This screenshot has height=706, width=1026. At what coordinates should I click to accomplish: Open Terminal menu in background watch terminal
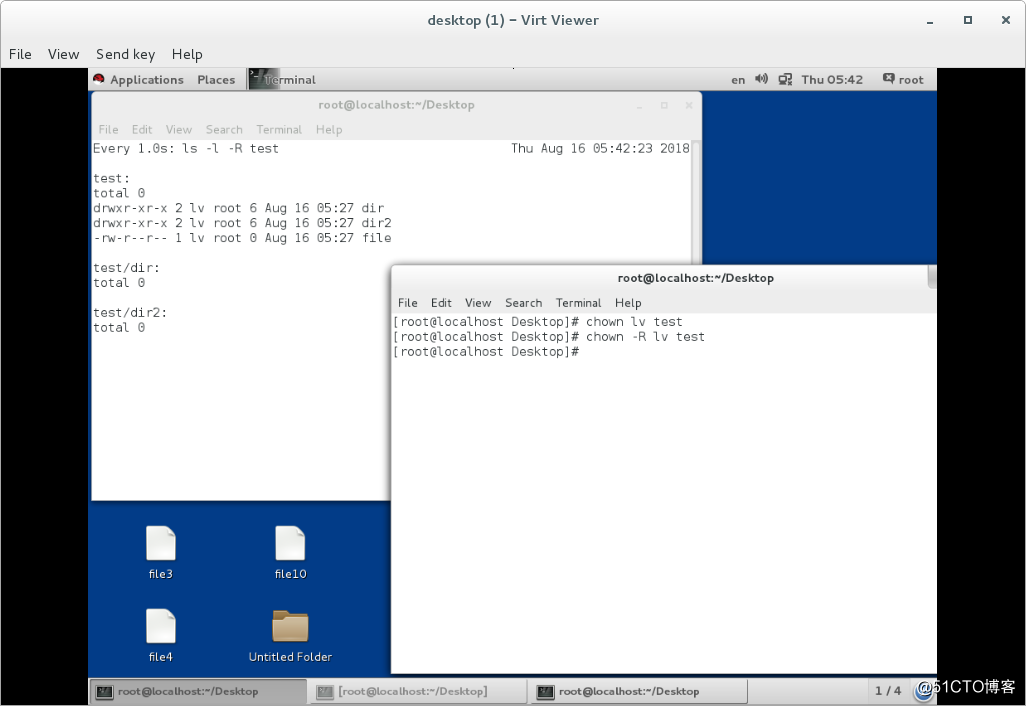click(279, 130)
